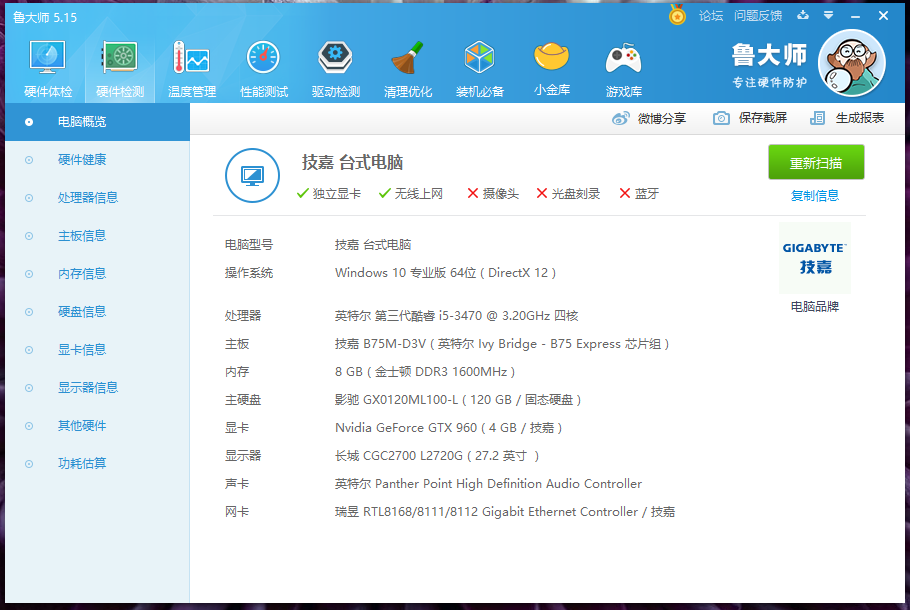This screenshot has width=910, height=610.
Task: Open 硬盘信息 sidebar item
Action: tap(98, 312)
